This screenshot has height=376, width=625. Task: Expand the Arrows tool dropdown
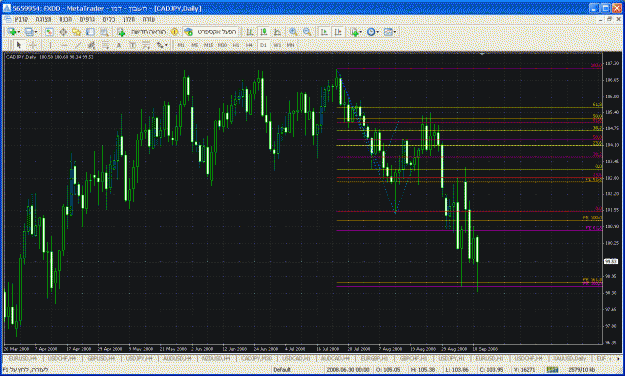coord(166,45)
